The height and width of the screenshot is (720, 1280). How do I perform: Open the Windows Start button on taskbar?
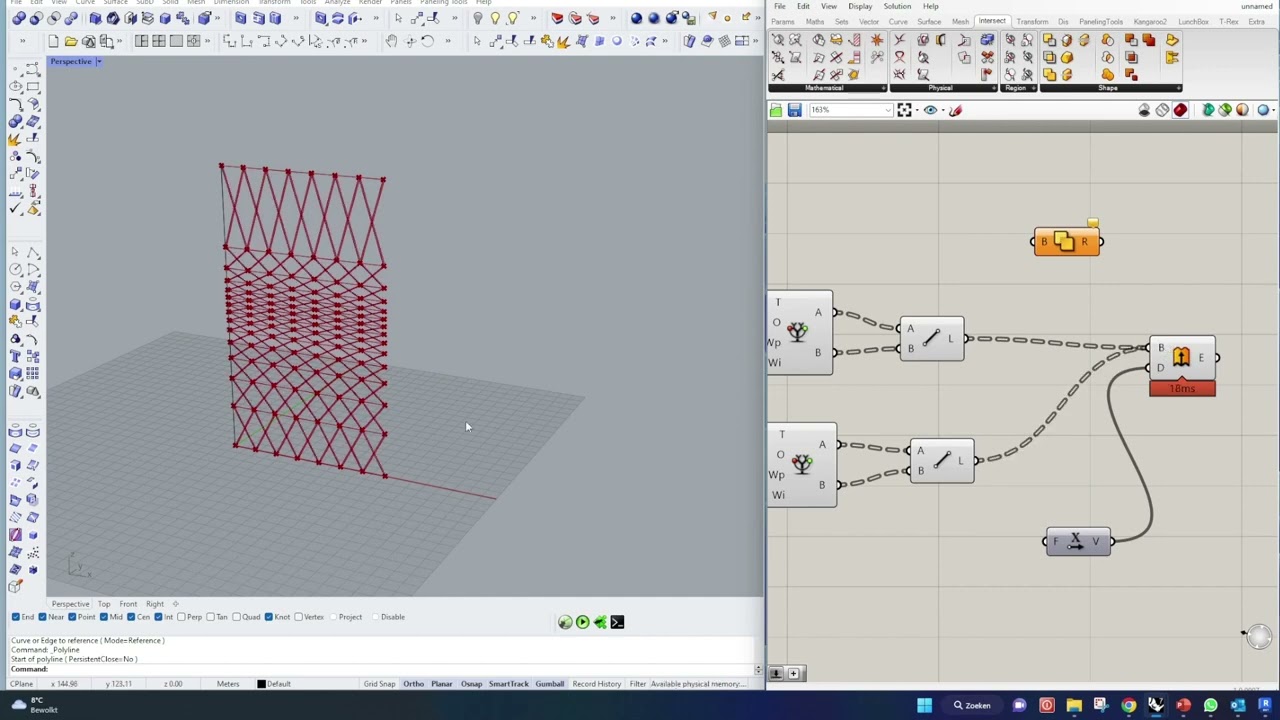(924, 706)
